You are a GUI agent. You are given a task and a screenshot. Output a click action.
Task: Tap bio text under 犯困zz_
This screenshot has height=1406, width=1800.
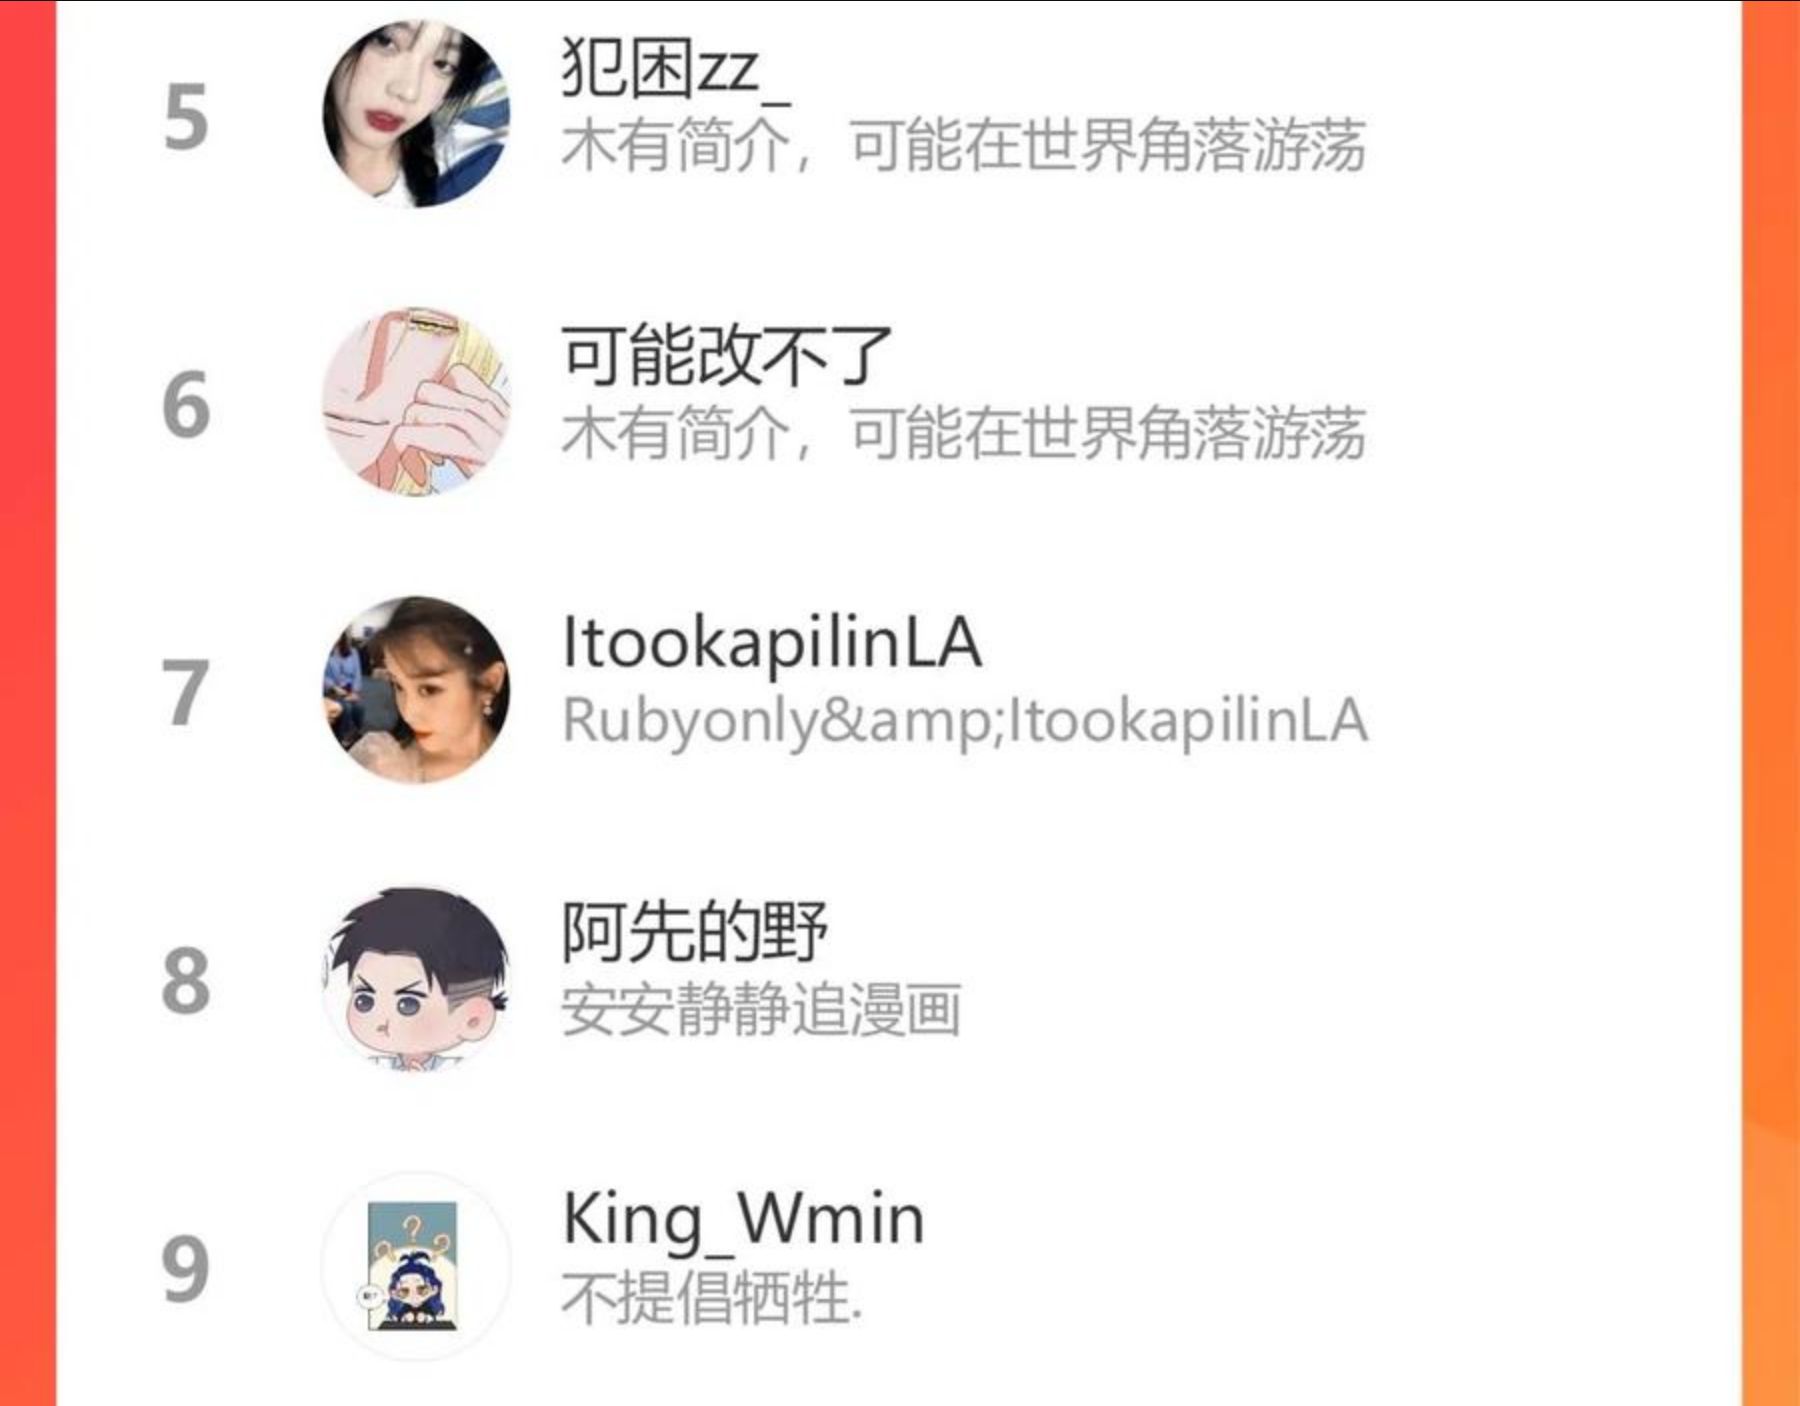[963, 146]
